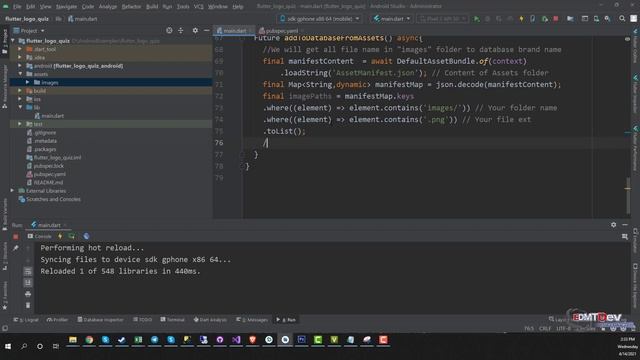Open the Project view type dropdown
Viewport: 640px width, 360px height.
[x=29, y=31]
